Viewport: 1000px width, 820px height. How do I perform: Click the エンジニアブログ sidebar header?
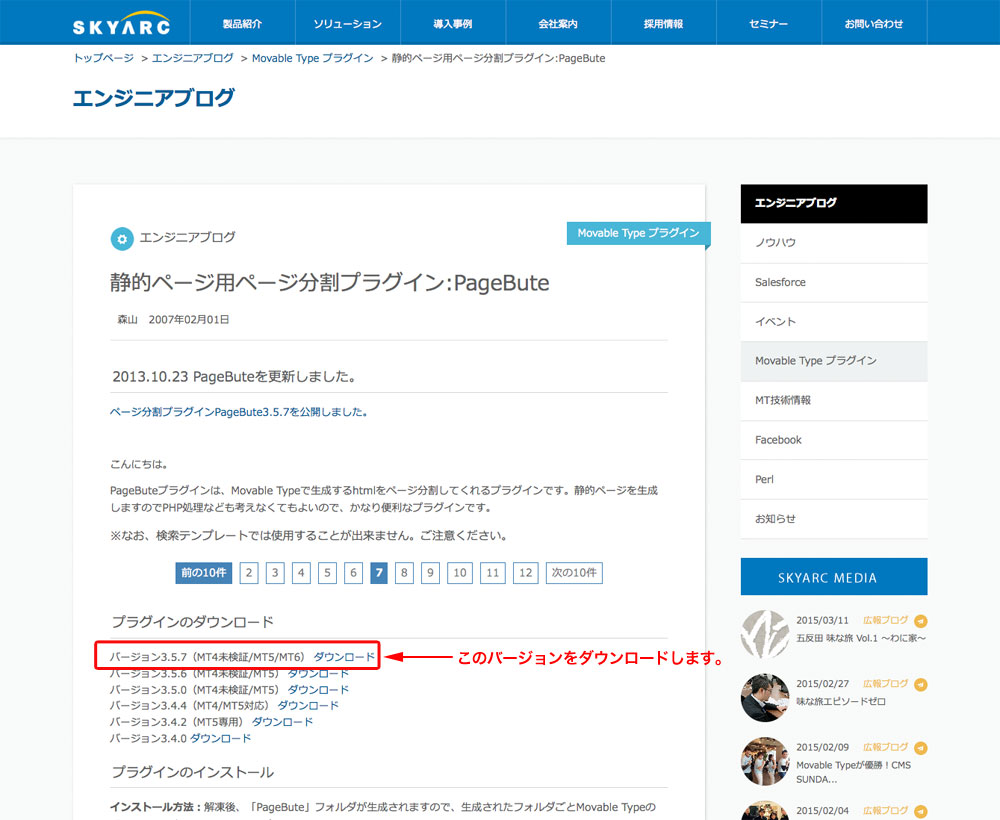click(x=834, y=203)
